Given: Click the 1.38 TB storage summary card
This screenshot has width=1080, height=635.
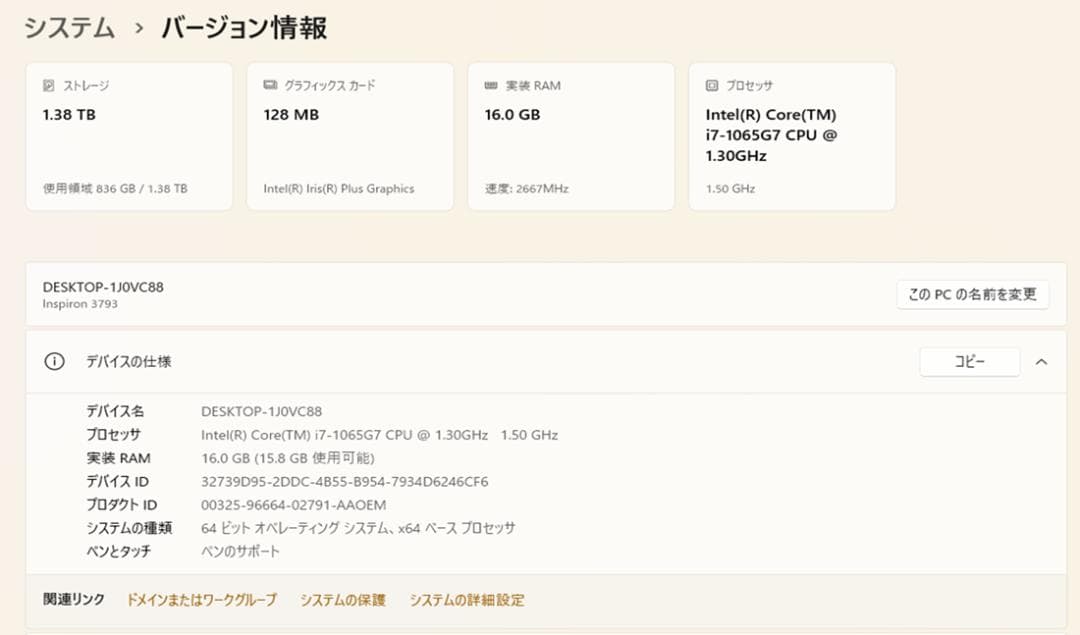Looking at the screenshot, I should [x=128, y=135].
